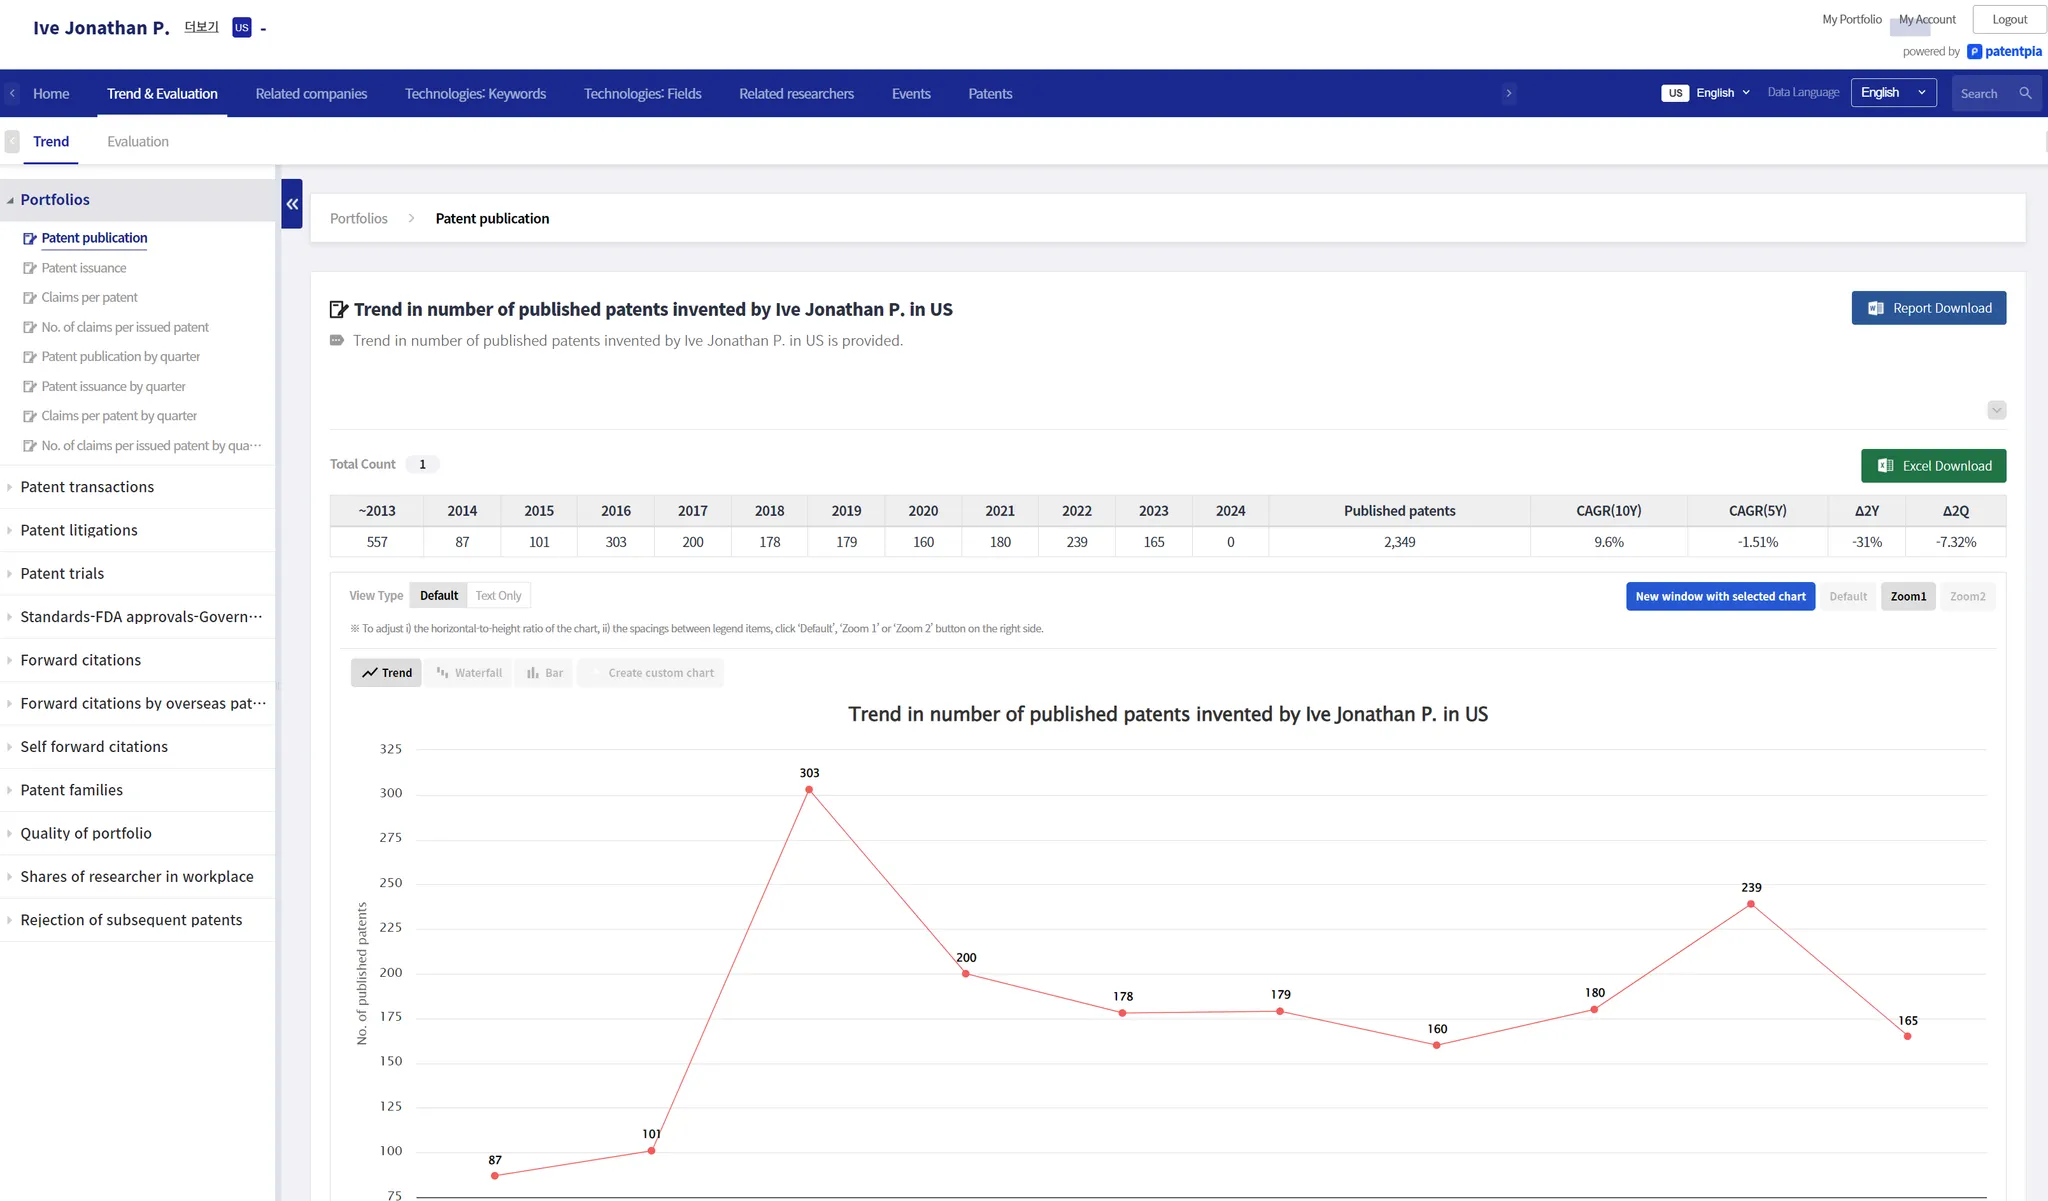This screenshot has width=2048, height=1201.
Task: Expand the Forward citations section
Action: [80, 660]
